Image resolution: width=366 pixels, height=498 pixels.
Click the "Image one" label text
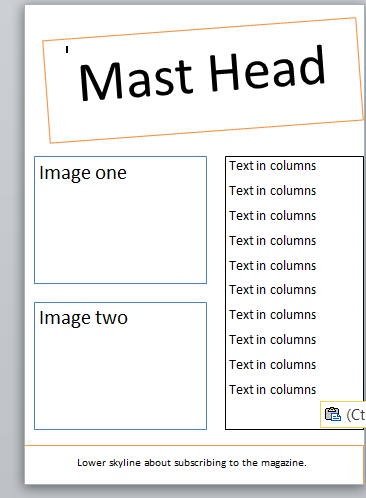(x=83, y=173)
